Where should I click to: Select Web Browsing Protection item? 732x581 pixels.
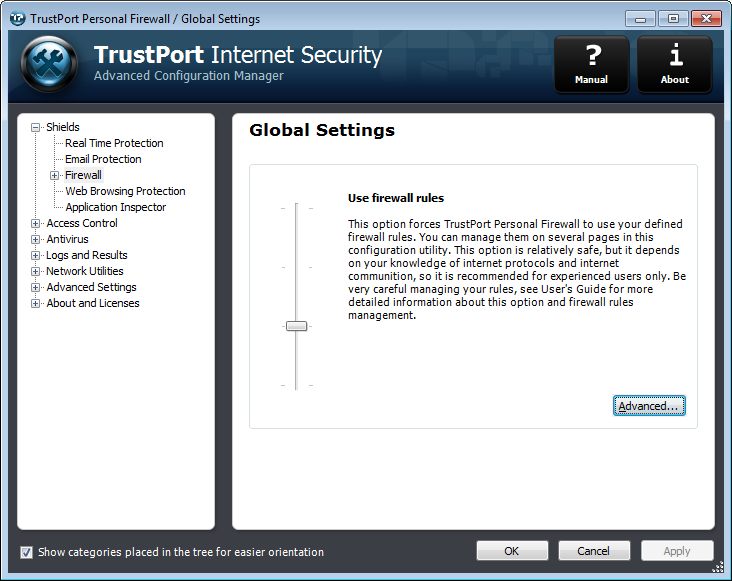125,191
